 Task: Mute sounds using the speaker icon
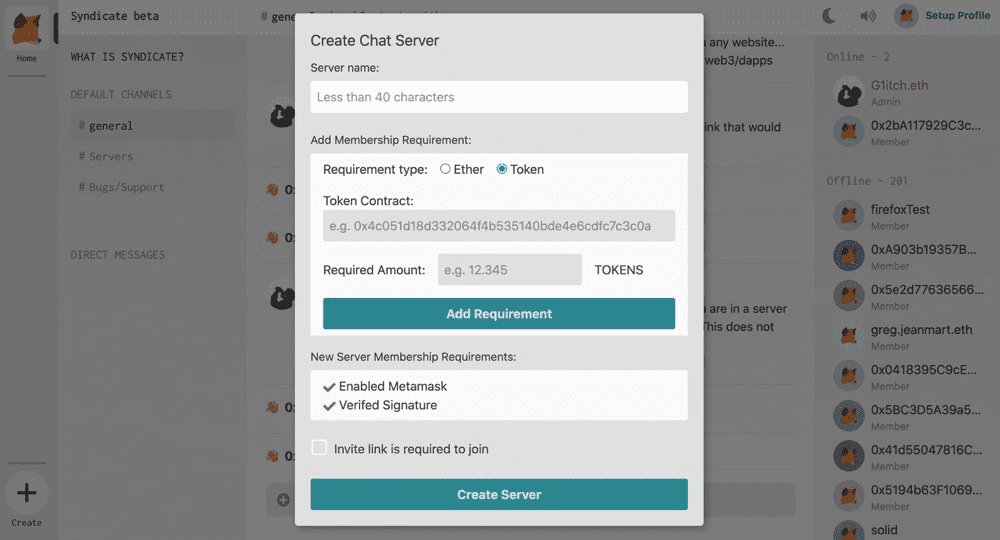tap(867, 15)
